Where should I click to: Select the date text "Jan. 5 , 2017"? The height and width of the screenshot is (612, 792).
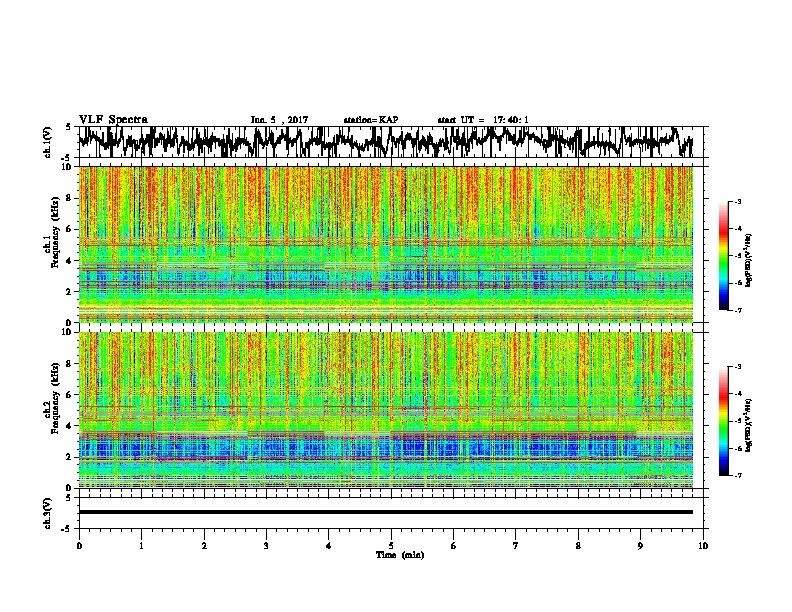[x=279, y=120]
